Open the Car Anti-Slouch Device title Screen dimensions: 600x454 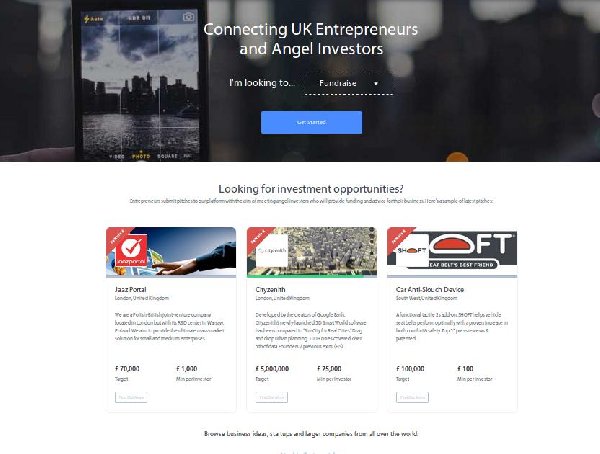[430, 289]
